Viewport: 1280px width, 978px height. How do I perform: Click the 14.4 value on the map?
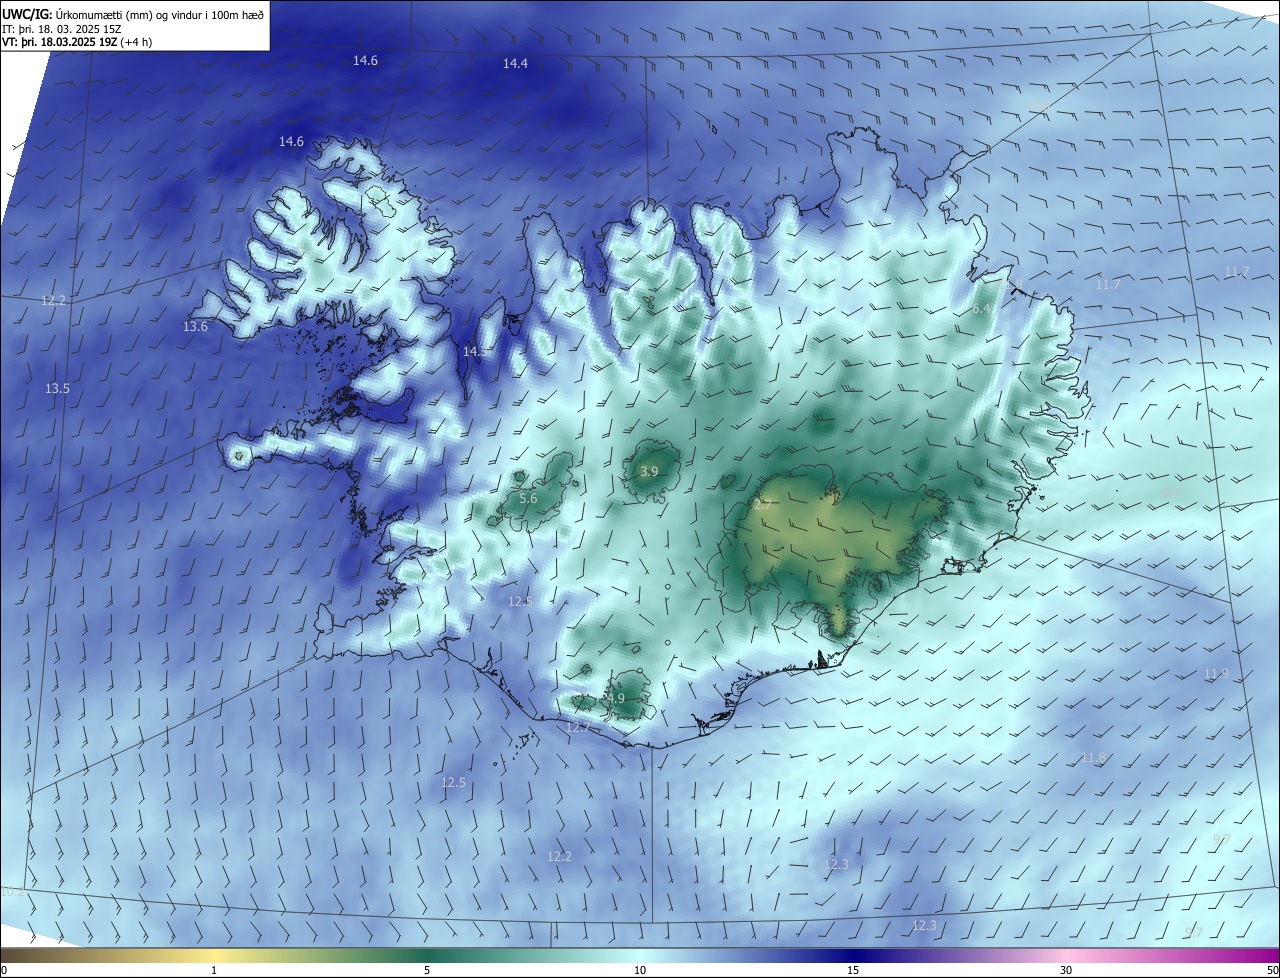coord(515,64)
